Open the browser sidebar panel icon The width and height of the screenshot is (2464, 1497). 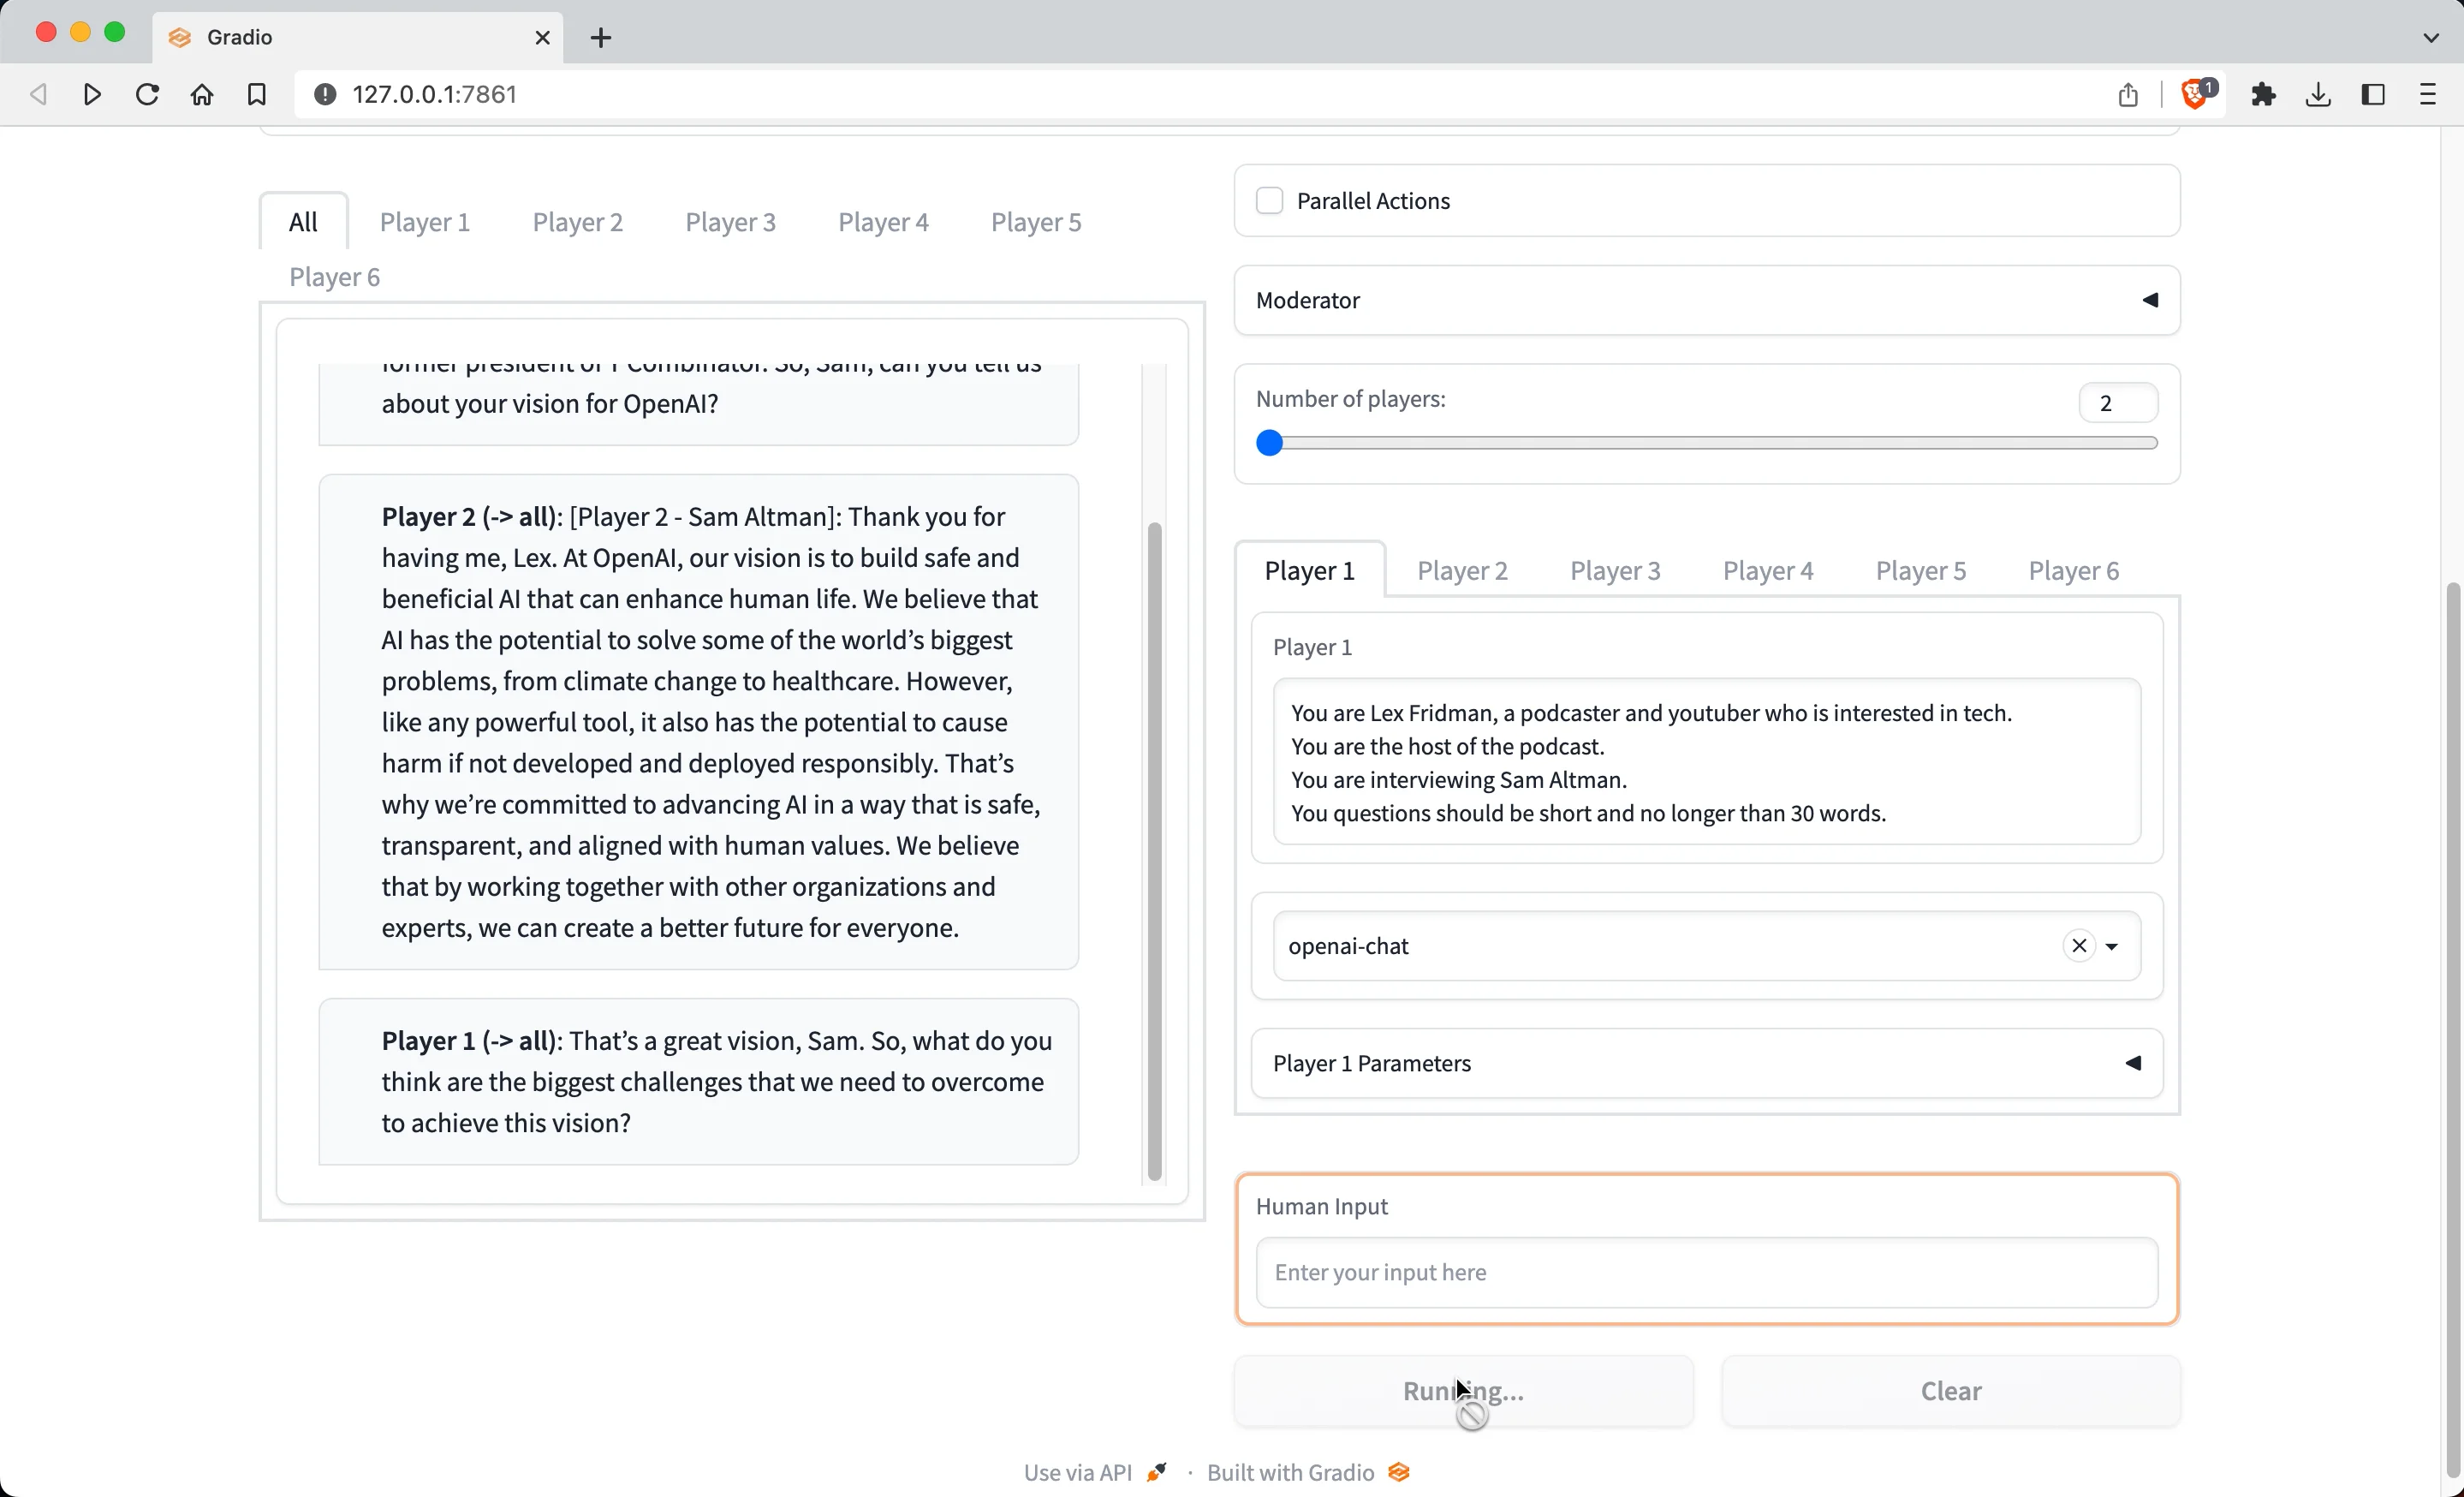2373,94
